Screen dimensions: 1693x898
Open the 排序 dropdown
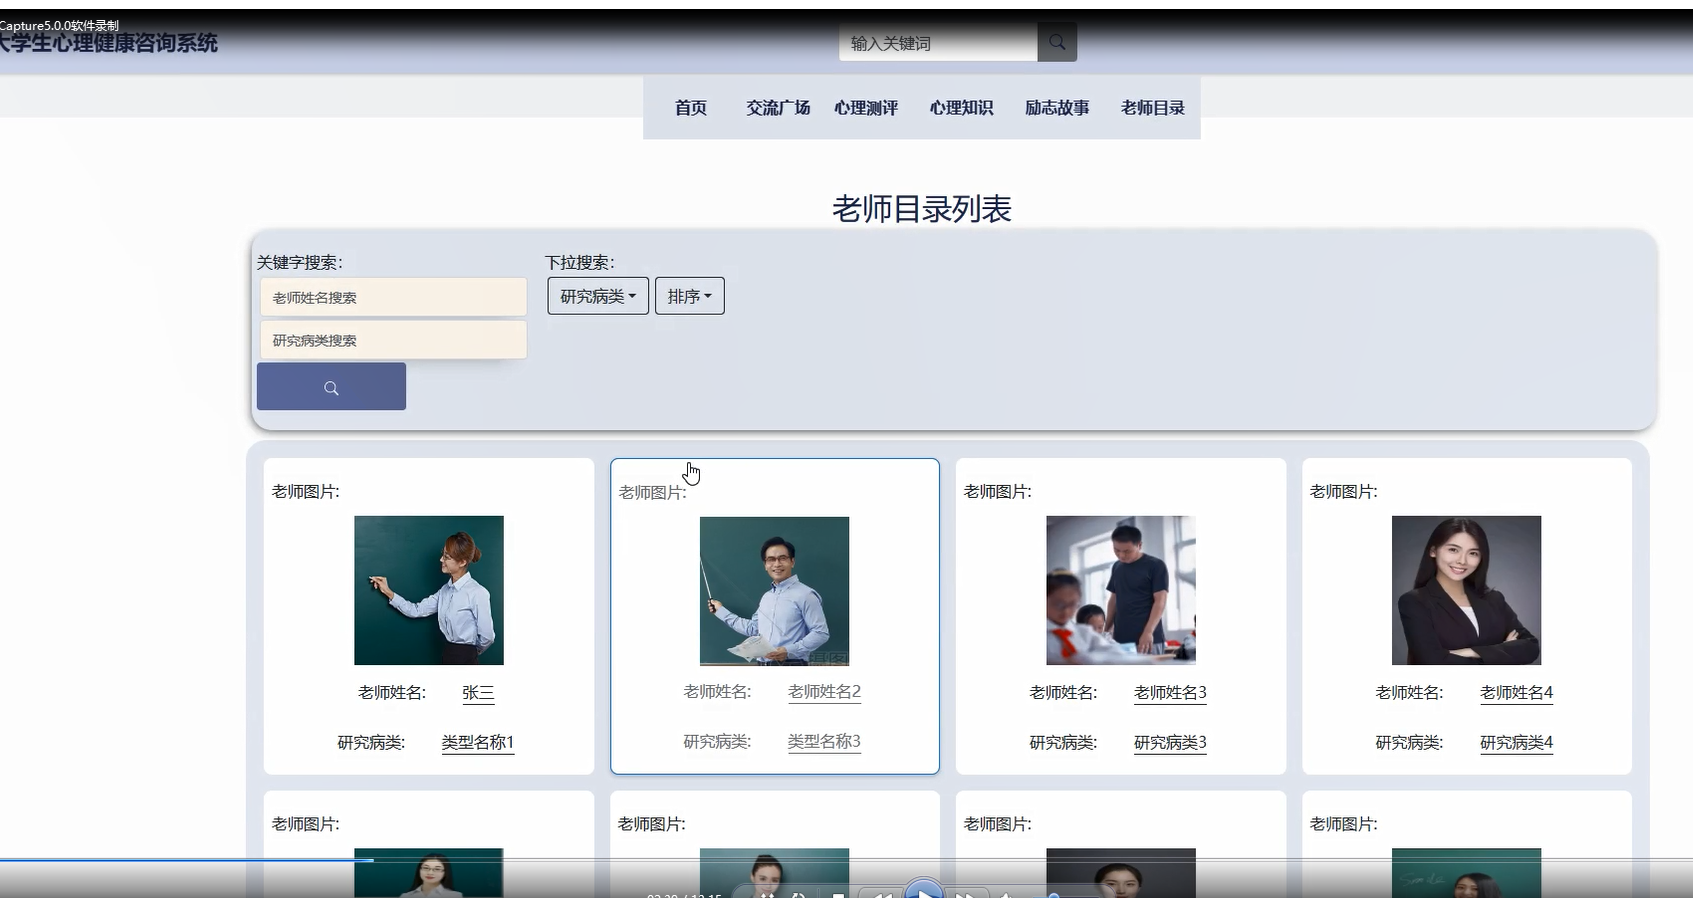pyautogui.click(x=690, y=296)
